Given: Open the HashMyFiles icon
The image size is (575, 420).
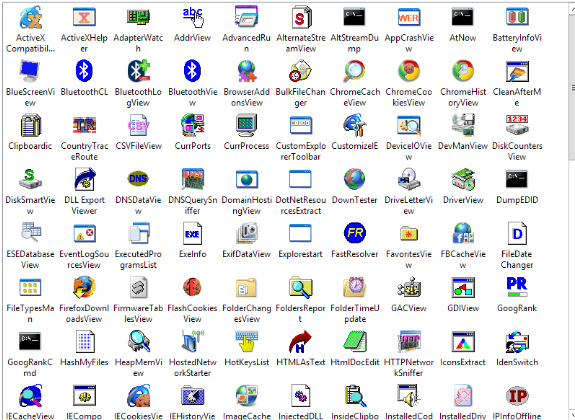Looking at the screenshot, I should pos(84,341).
